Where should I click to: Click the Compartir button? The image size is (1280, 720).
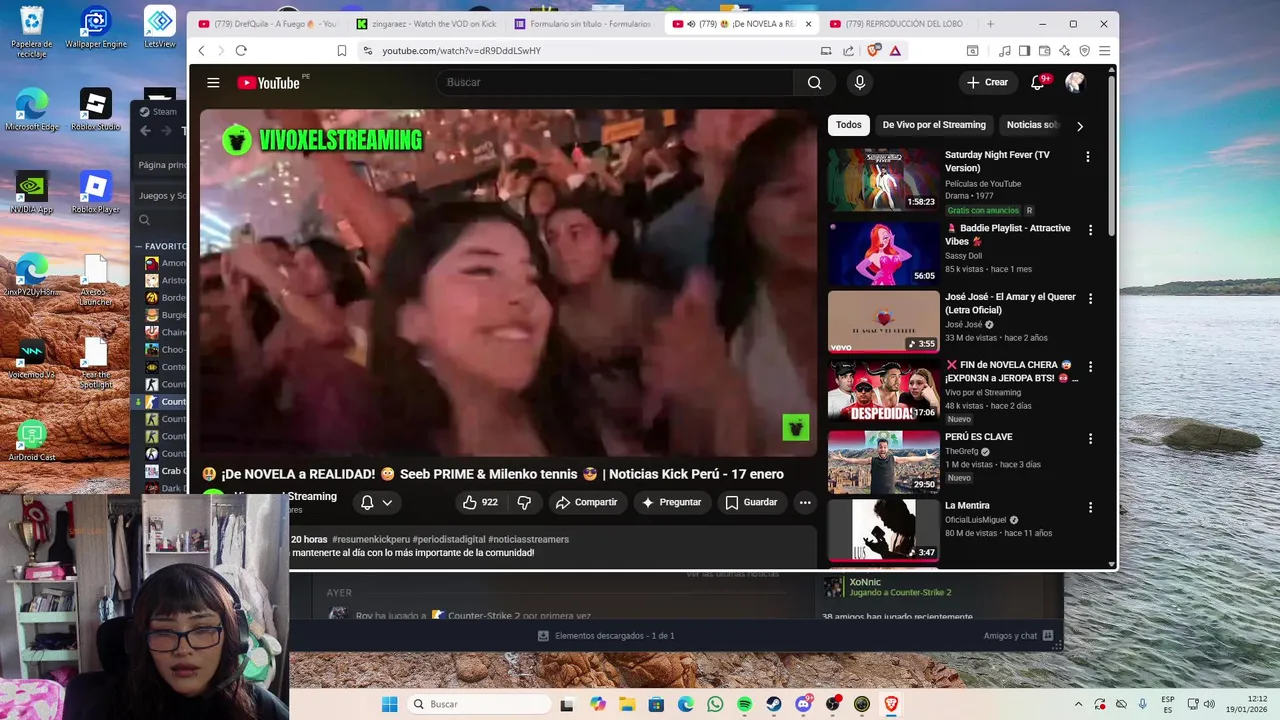[x=586, y=502]
